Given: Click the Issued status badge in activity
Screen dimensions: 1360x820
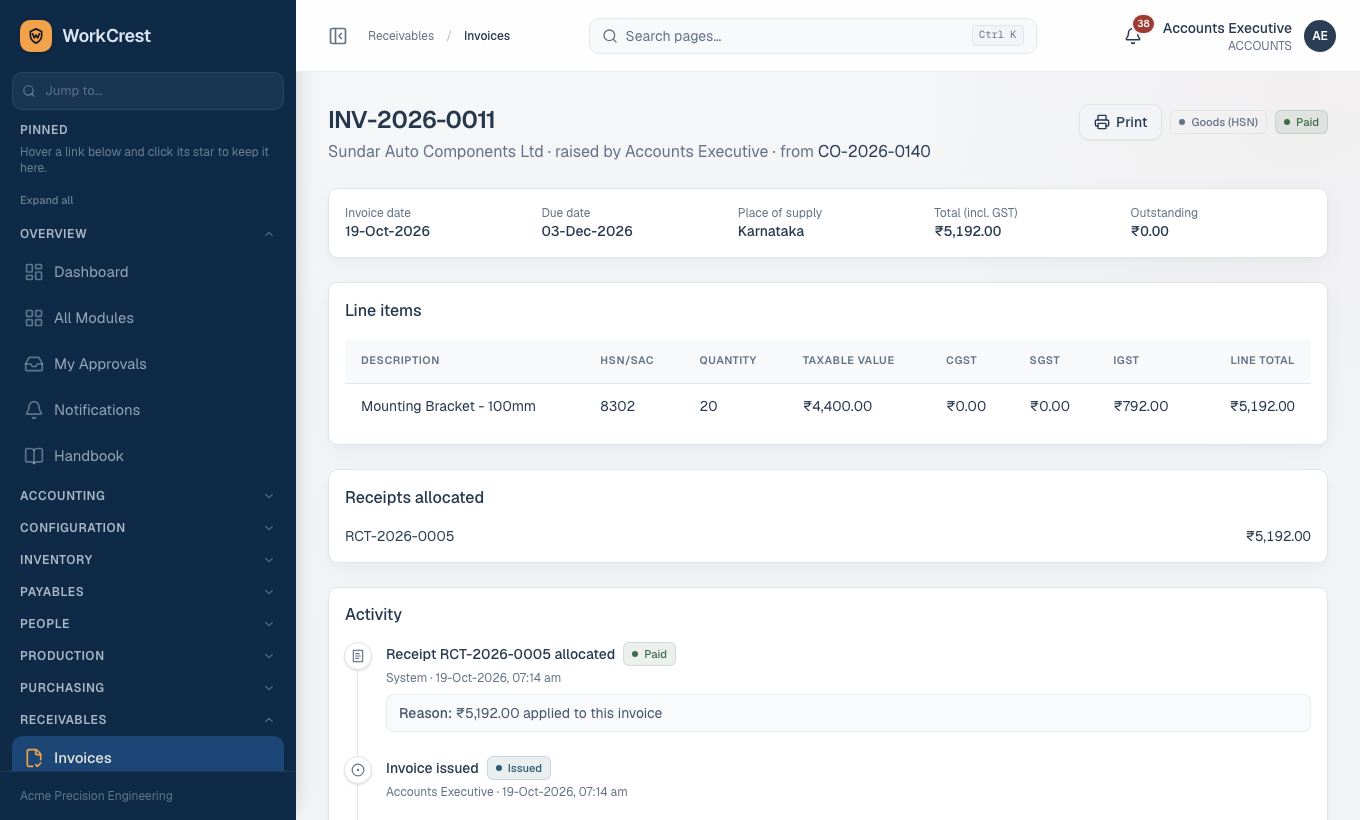Looking at the screenshot, I should (x=519, y=769).
